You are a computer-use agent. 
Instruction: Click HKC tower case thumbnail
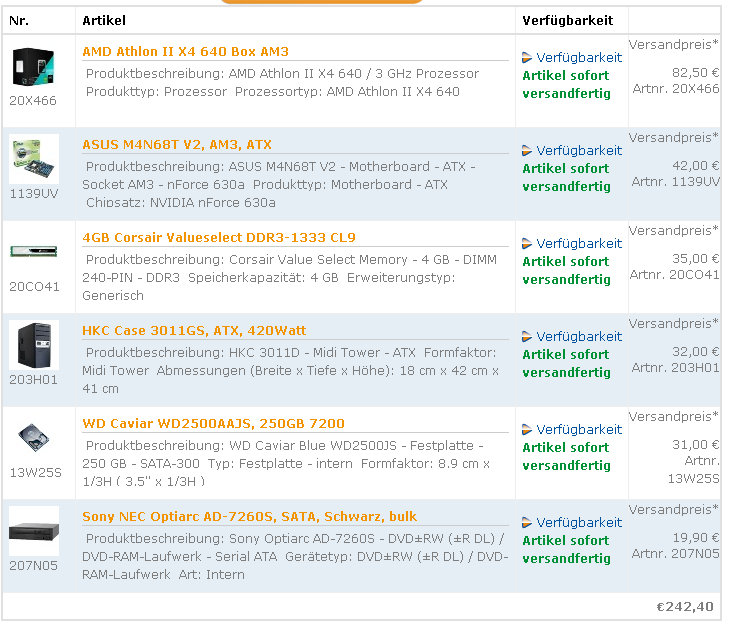click(34, 345)
